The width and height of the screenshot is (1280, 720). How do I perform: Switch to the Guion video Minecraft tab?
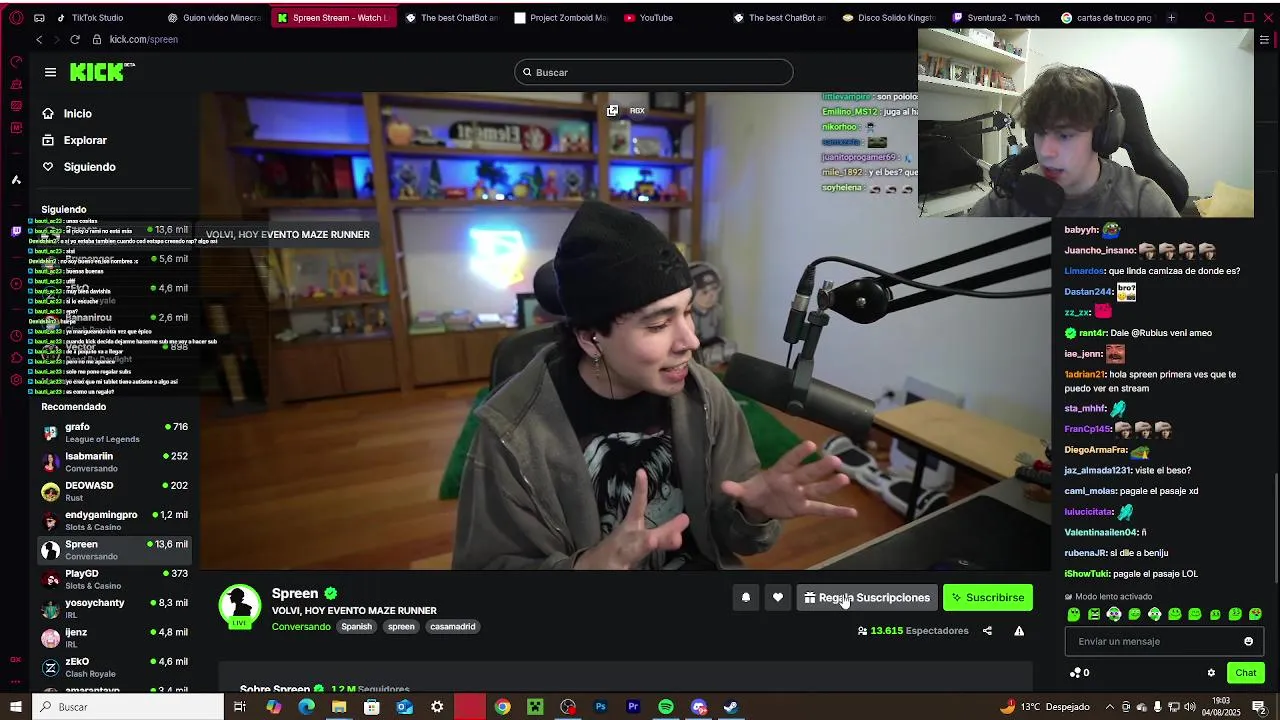click(x=214, y=17)
